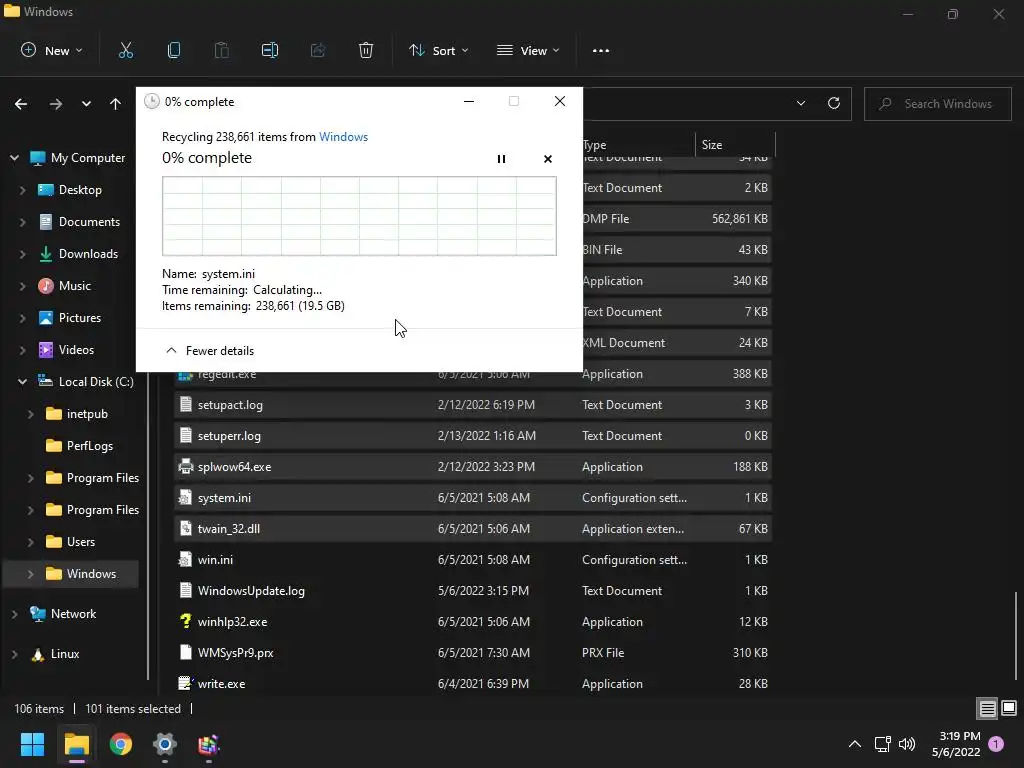Switch to details view layout icon

click(987, 708)
